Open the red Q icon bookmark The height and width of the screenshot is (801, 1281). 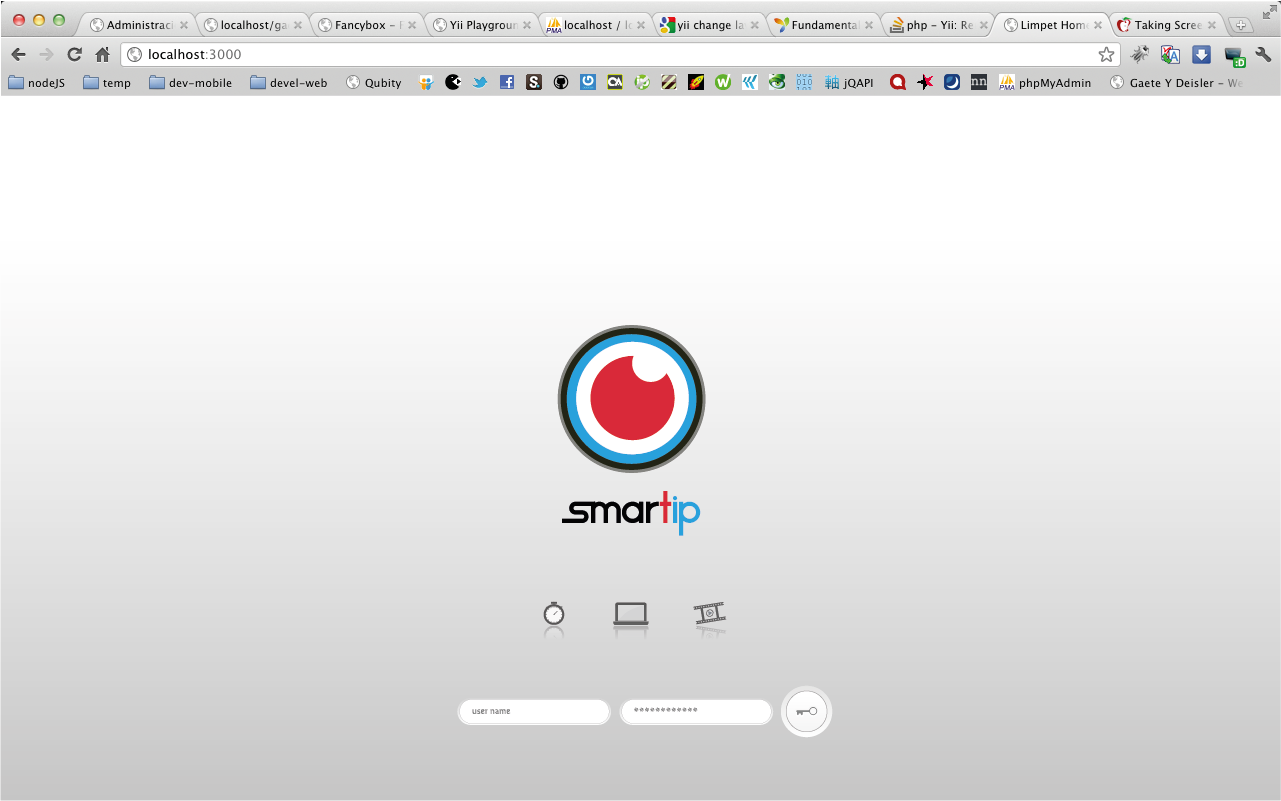click(x=898, y=83)
